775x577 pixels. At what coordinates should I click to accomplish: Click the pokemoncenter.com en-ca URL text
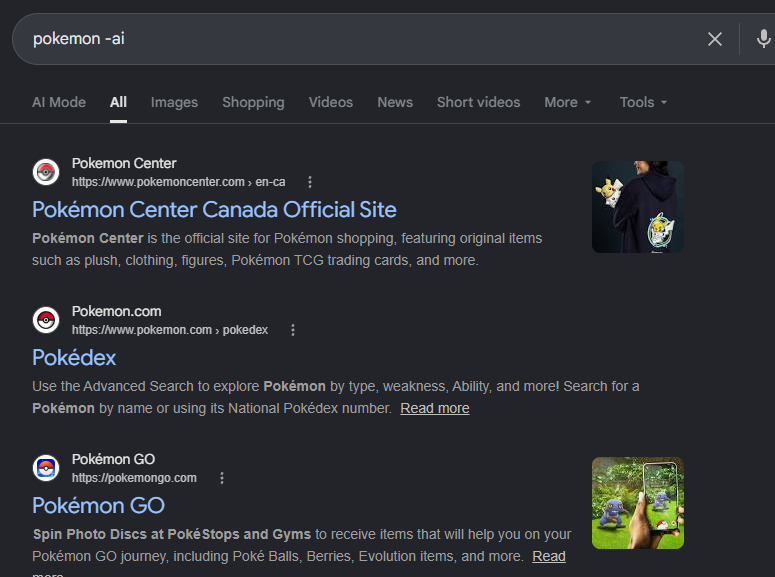(x=178, y=182)
